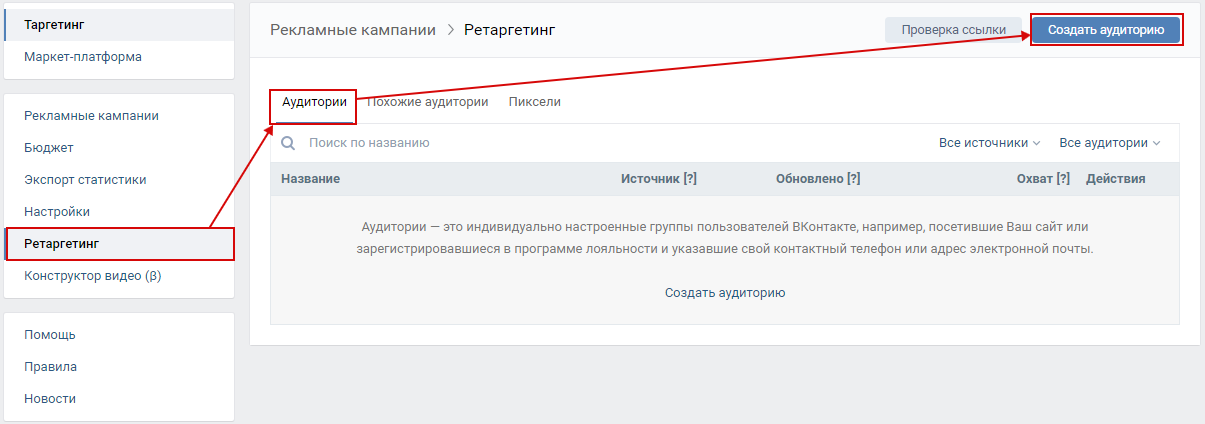Screen dimensions: 1205x424
Task: Switch to the Пиксели tab
Action: pos(534,102)
